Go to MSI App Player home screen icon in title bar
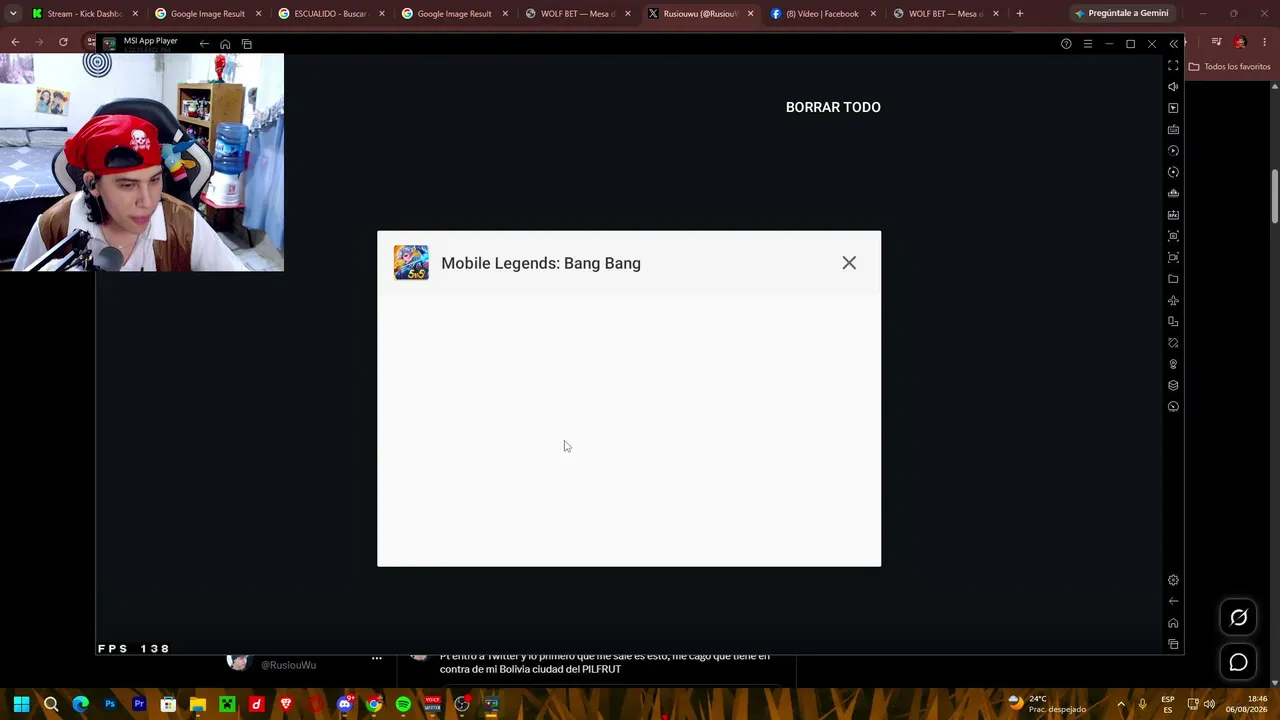The height and width of the screenshot is (720, 1280). pyautogui.click(x=225, y=44)
